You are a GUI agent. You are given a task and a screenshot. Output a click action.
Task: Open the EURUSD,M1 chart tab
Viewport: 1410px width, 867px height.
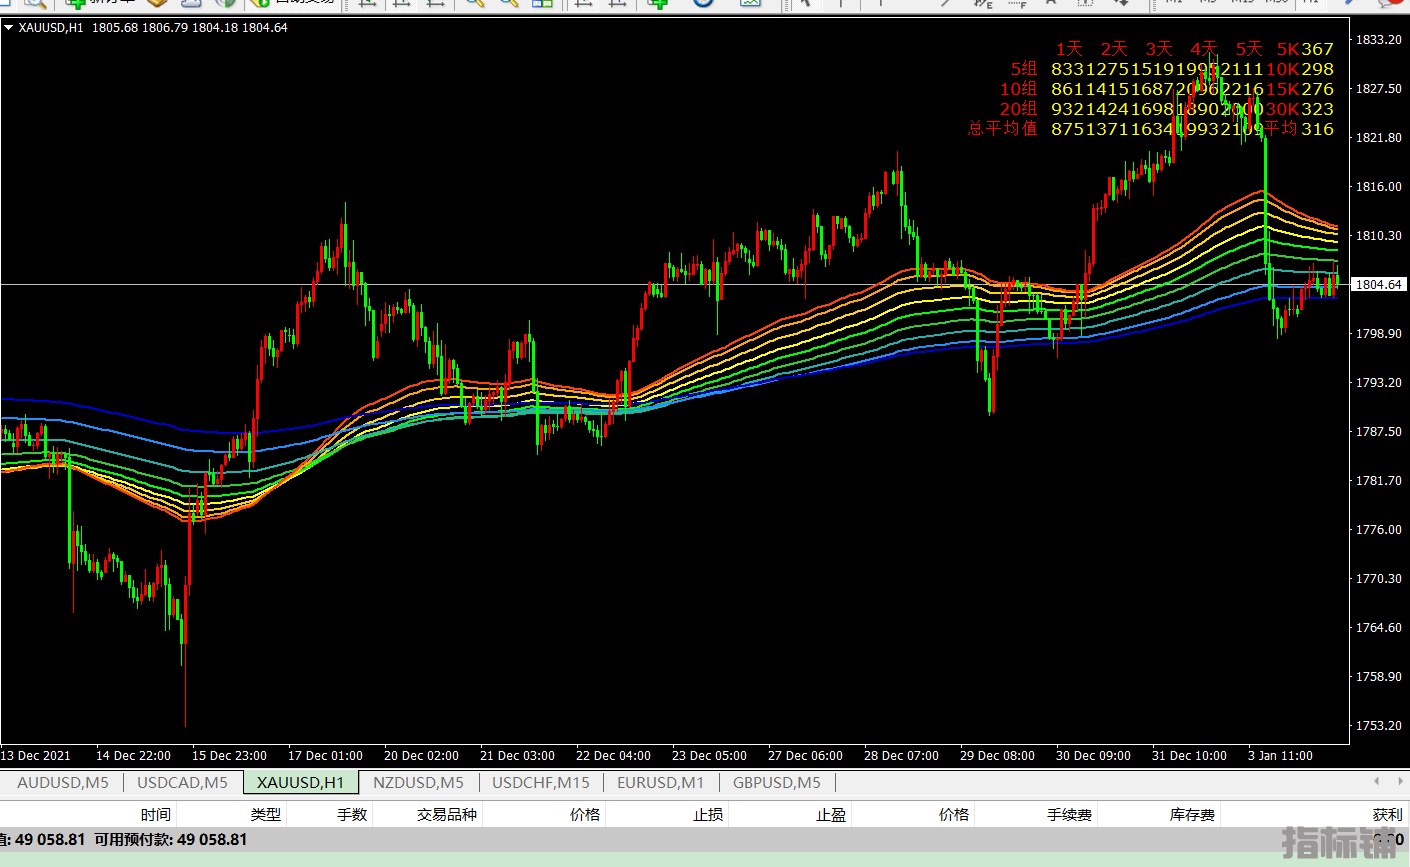click(660, 783)
